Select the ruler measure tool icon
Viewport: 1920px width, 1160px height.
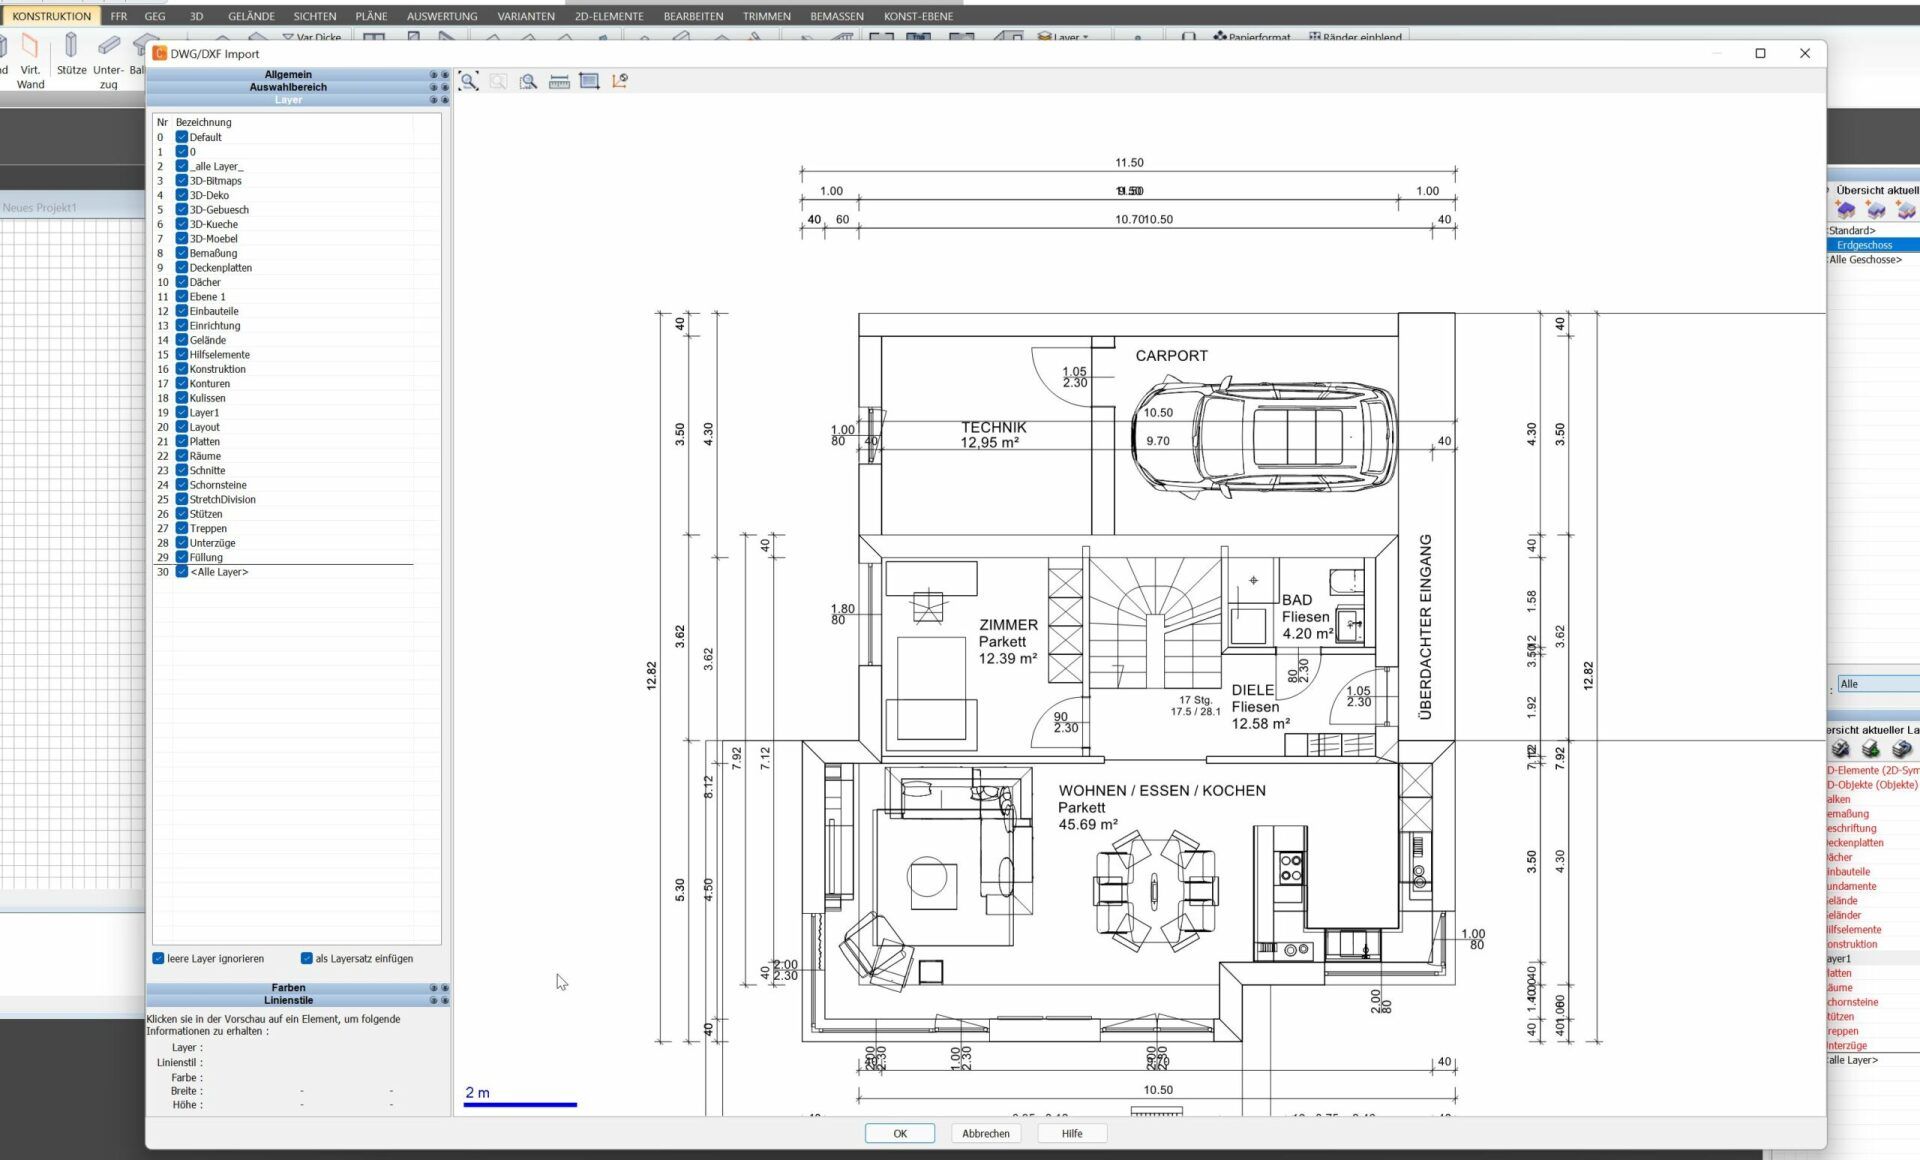(559, 81)
